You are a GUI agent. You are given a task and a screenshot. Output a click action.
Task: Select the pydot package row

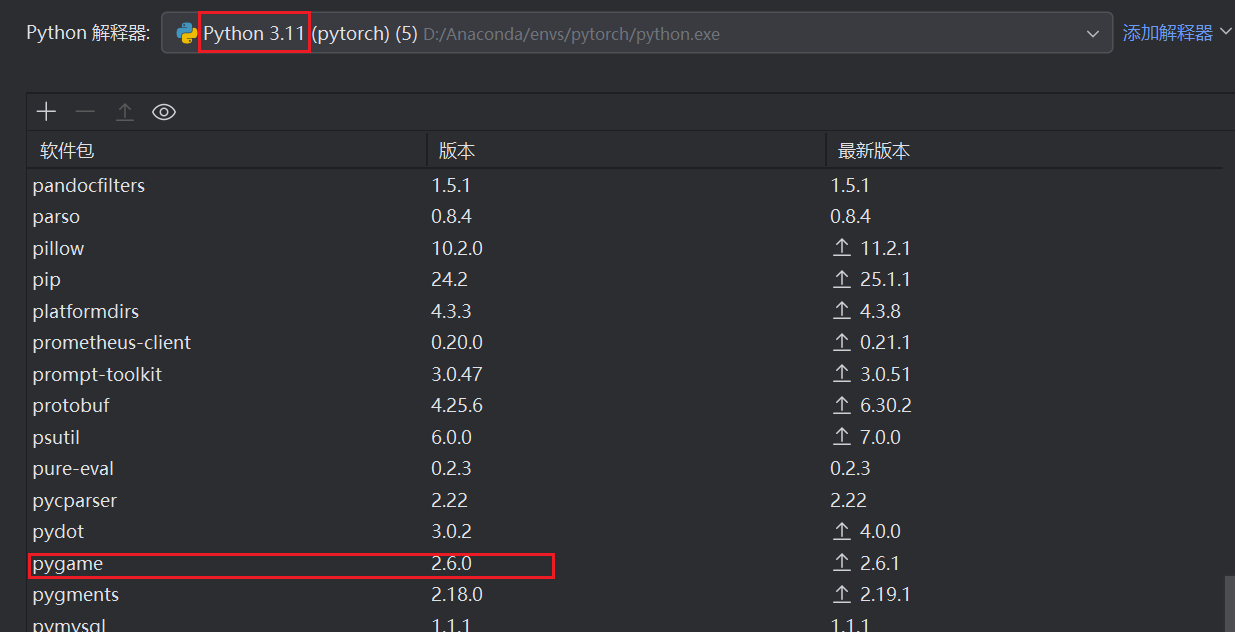[625, 532]
